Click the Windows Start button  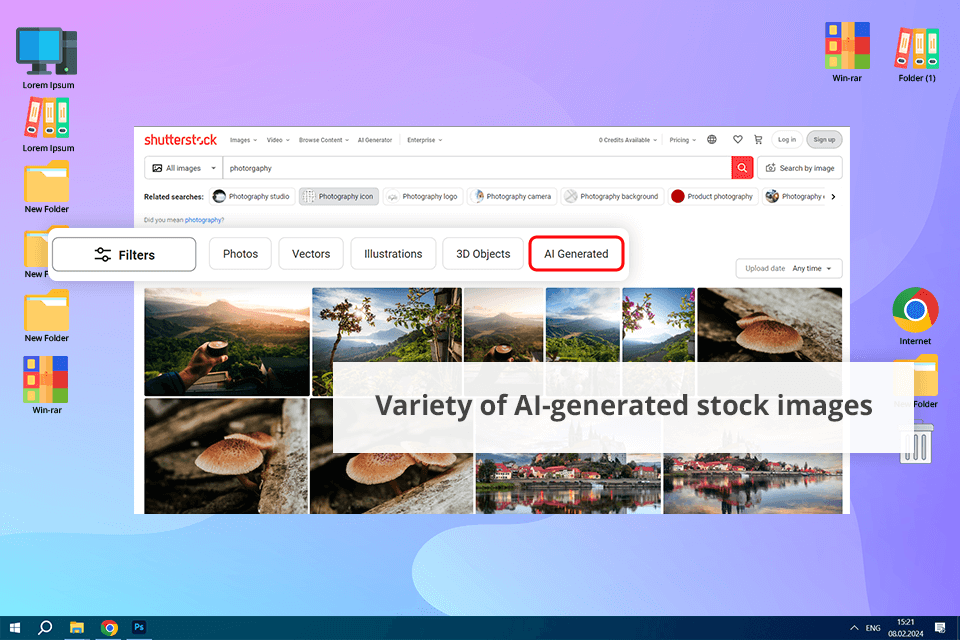tap(15, 628)
